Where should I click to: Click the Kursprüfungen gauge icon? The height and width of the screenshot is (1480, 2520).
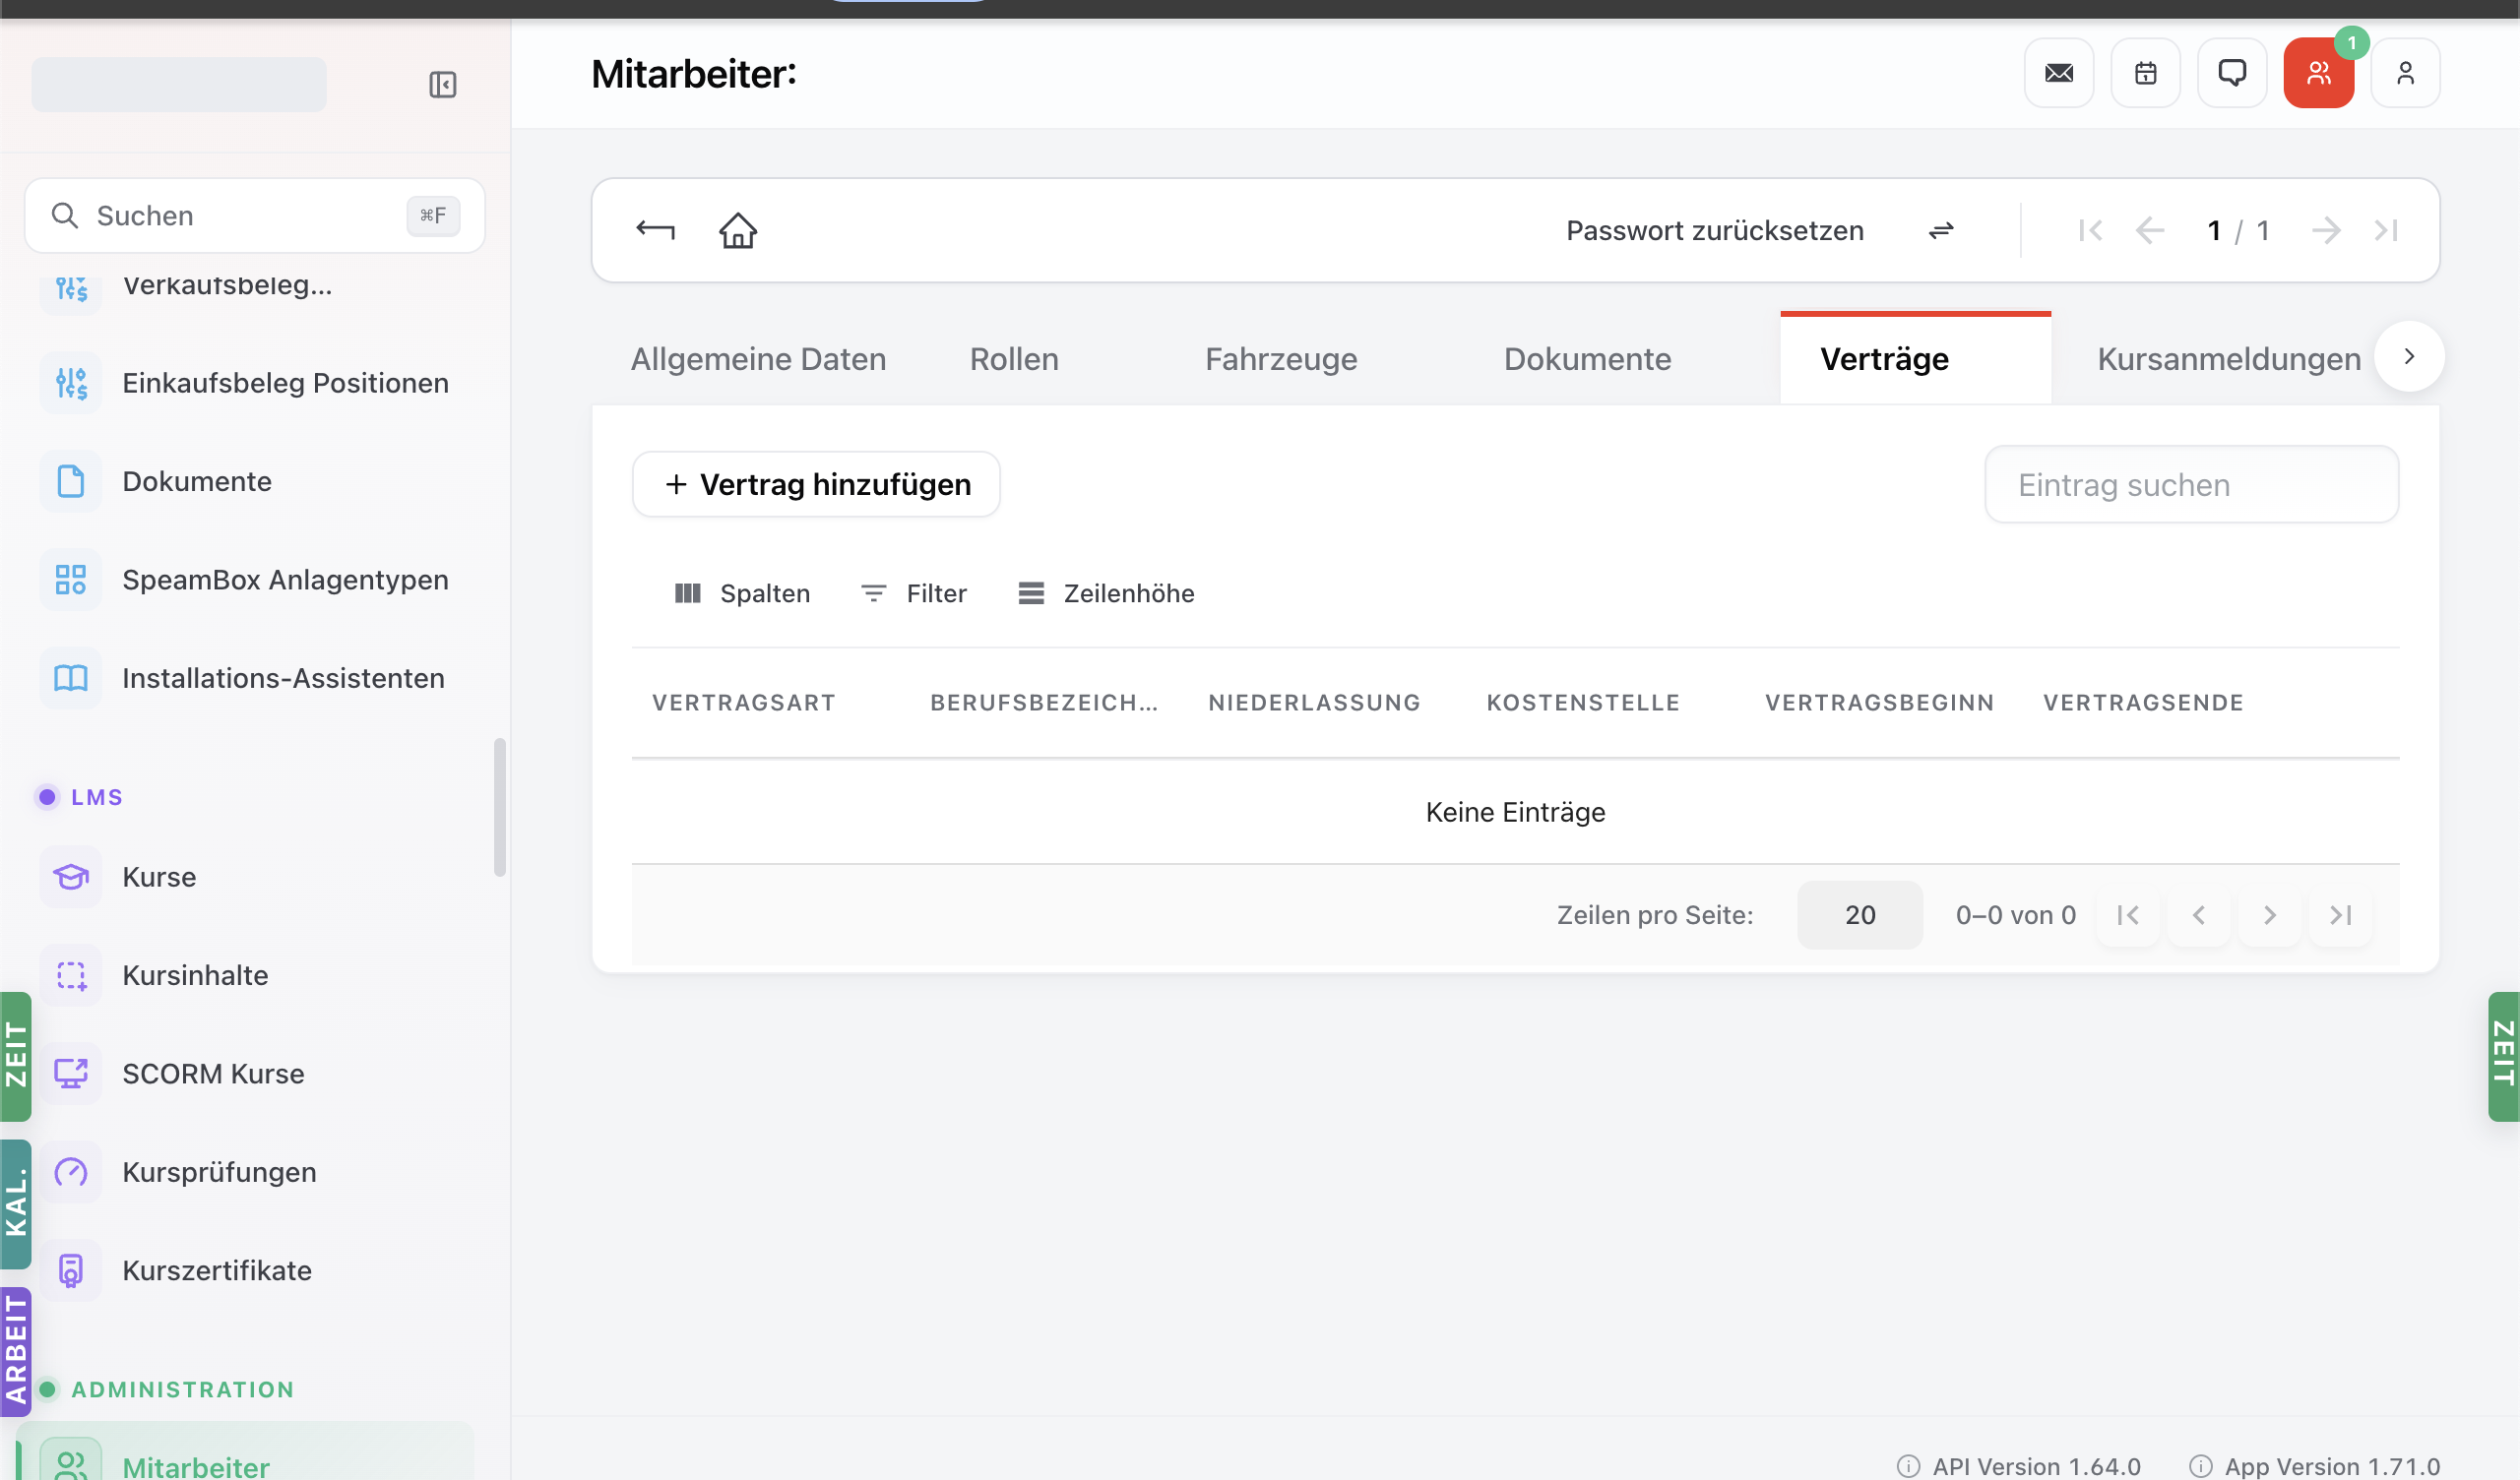click(x=71, y=1172)
